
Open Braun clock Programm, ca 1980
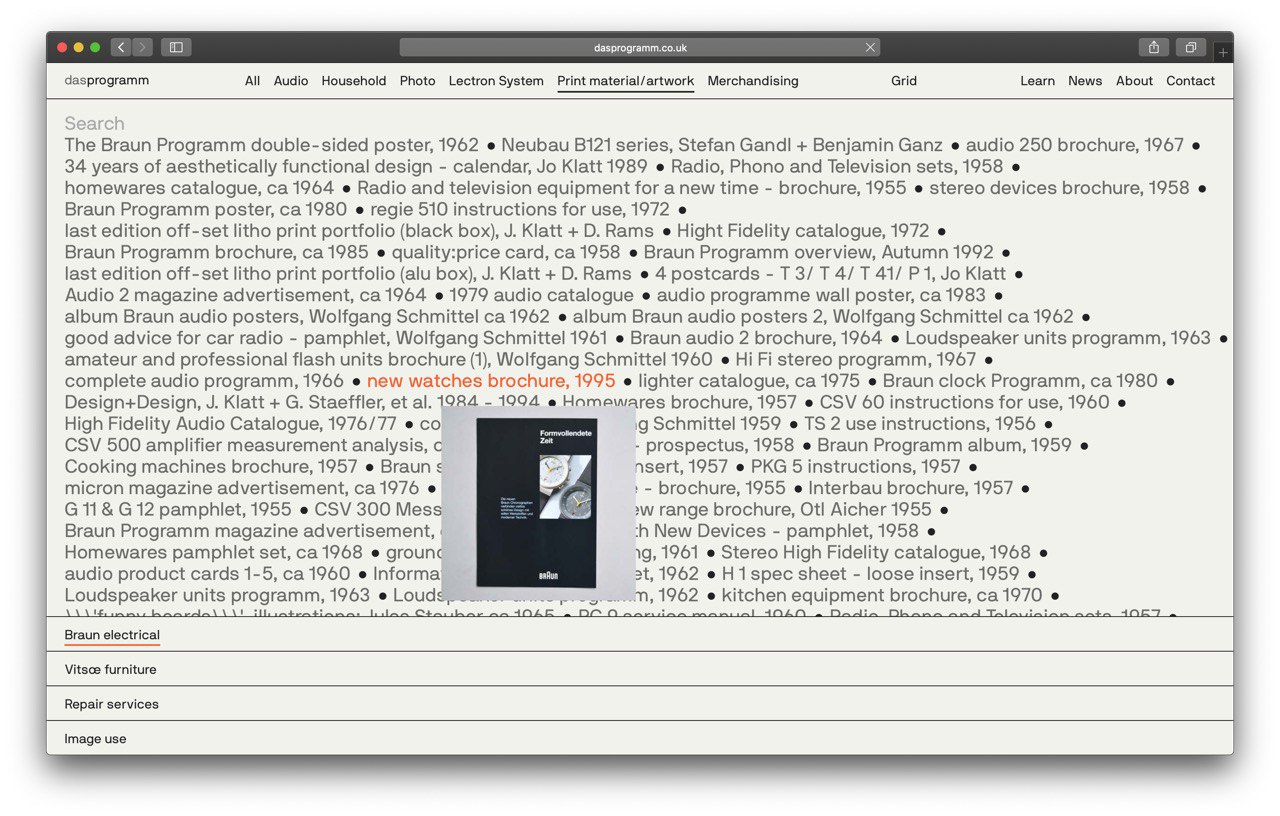[1020, 381]
